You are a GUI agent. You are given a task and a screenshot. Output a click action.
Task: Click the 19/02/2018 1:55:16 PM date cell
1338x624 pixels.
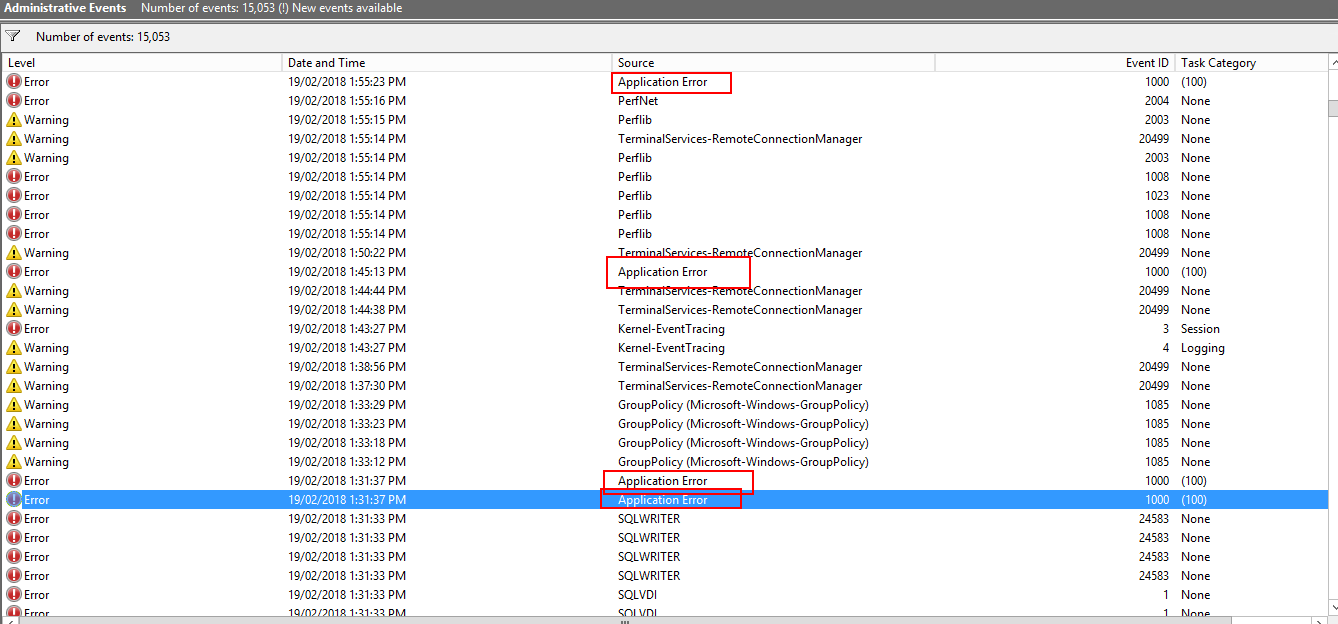coord(347,101)
